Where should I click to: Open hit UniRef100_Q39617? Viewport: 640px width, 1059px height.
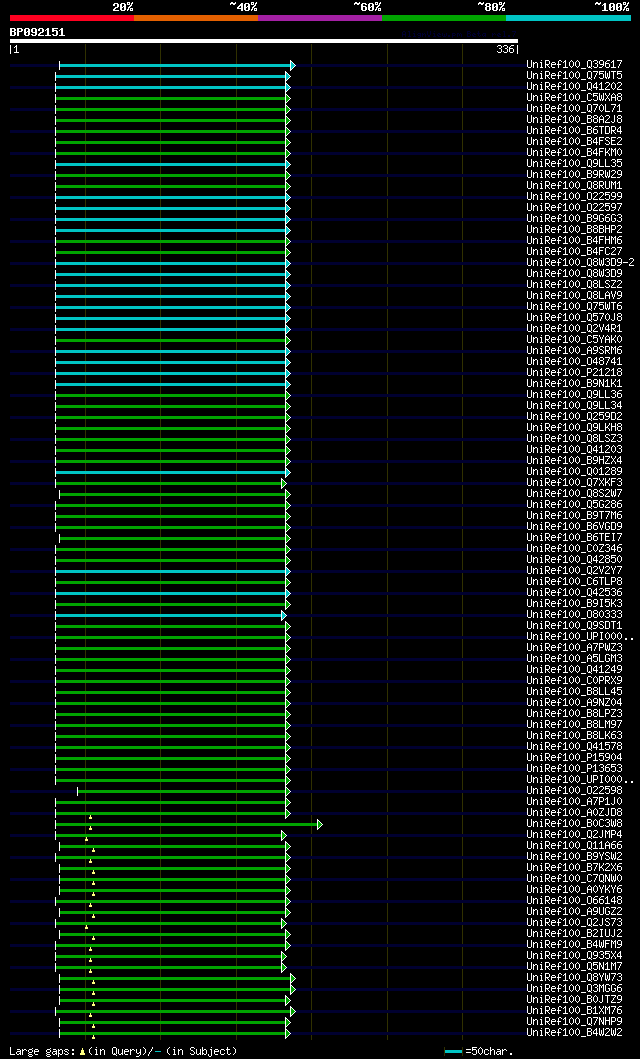click(x=574, y=65)
